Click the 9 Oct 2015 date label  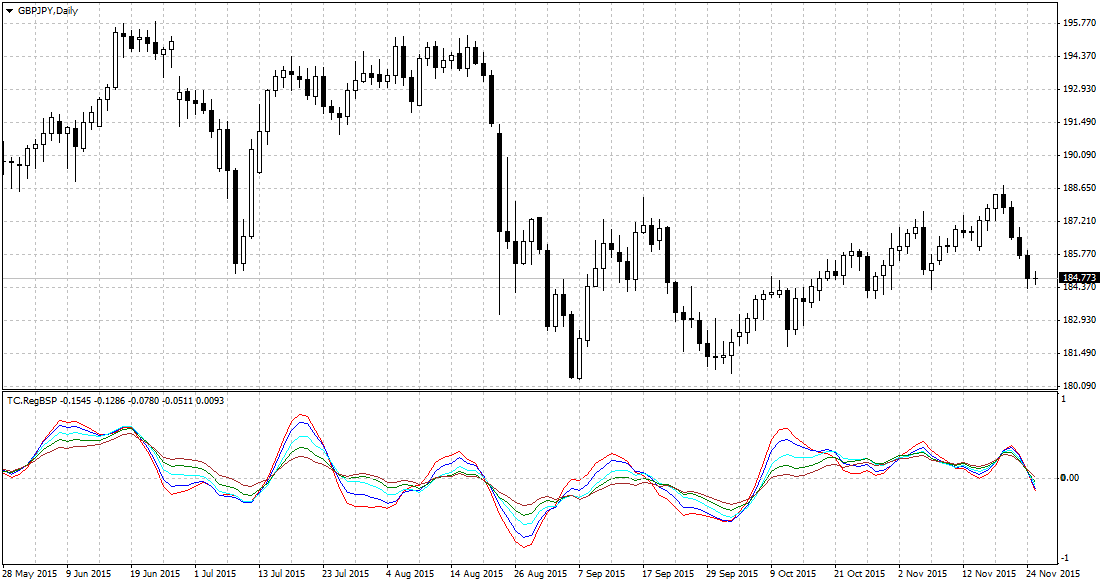(793, 574)
